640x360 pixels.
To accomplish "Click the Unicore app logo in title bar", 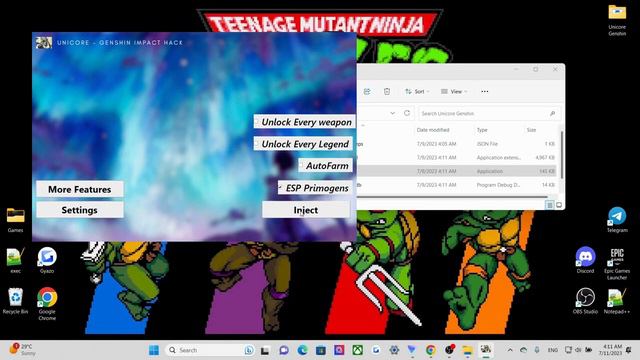I will 44,42.
